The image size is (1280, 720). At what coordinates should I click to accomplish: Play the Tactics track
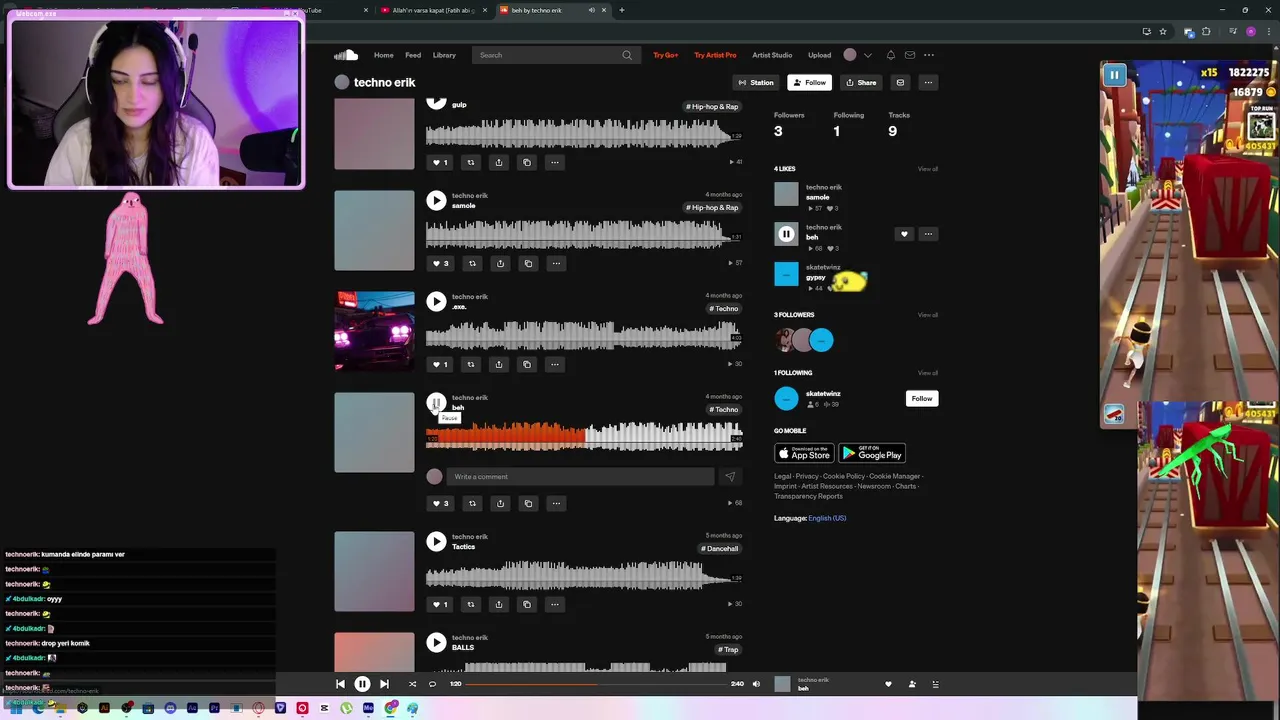(436, 541)
